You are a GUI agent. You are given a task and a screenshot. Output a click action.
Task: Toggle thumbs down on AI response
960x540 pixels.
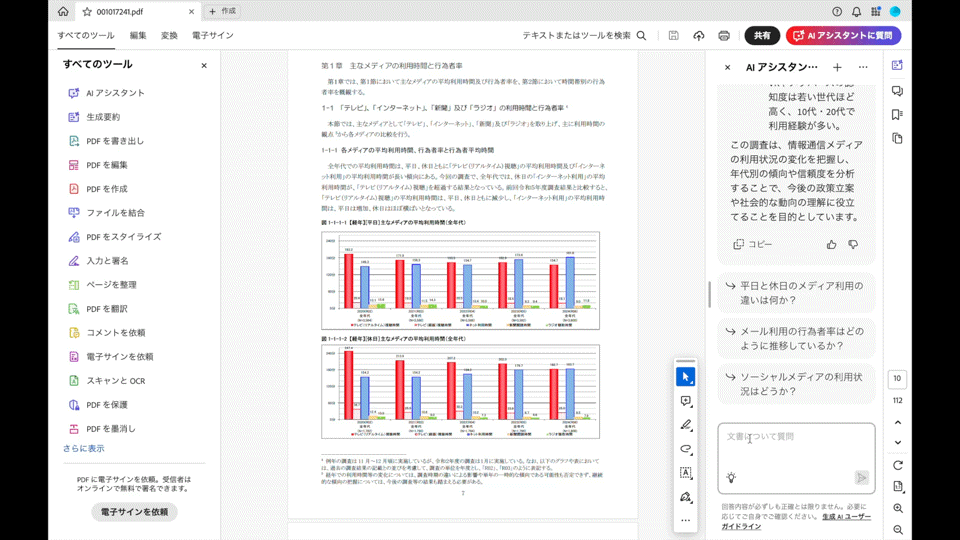(853, 244)
